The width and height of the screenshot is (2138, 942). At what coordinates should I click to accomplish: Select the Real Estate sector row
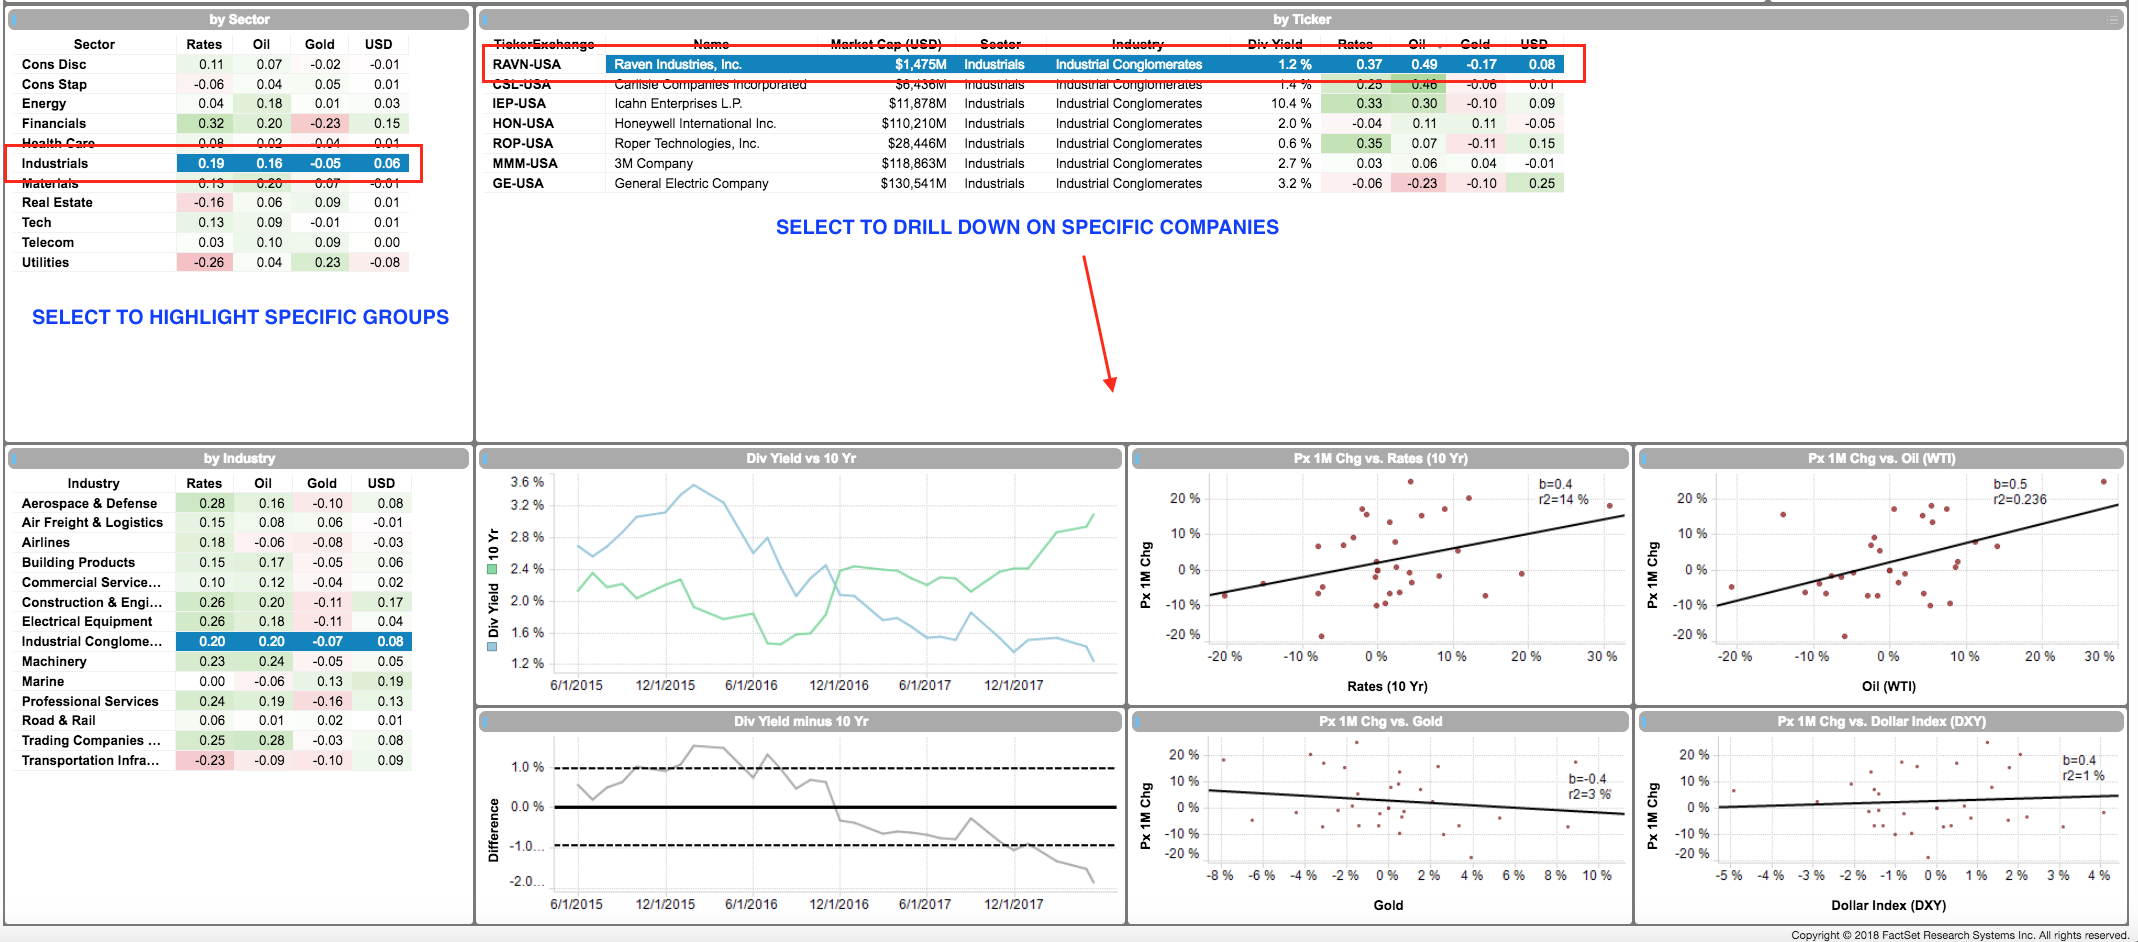click(x=211, y=202)
